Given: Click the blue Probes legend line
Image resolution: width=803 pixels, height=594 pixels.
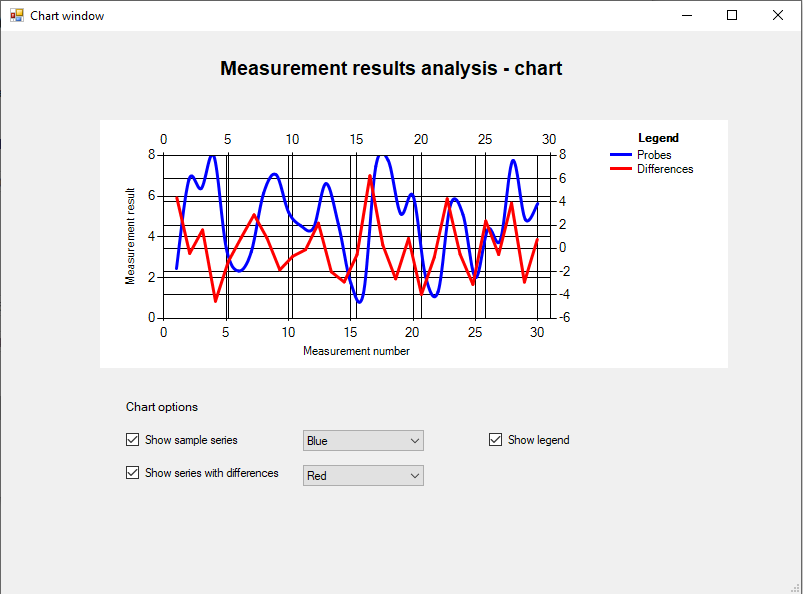Looking at the screenshot, I should [x=621, y=155].
